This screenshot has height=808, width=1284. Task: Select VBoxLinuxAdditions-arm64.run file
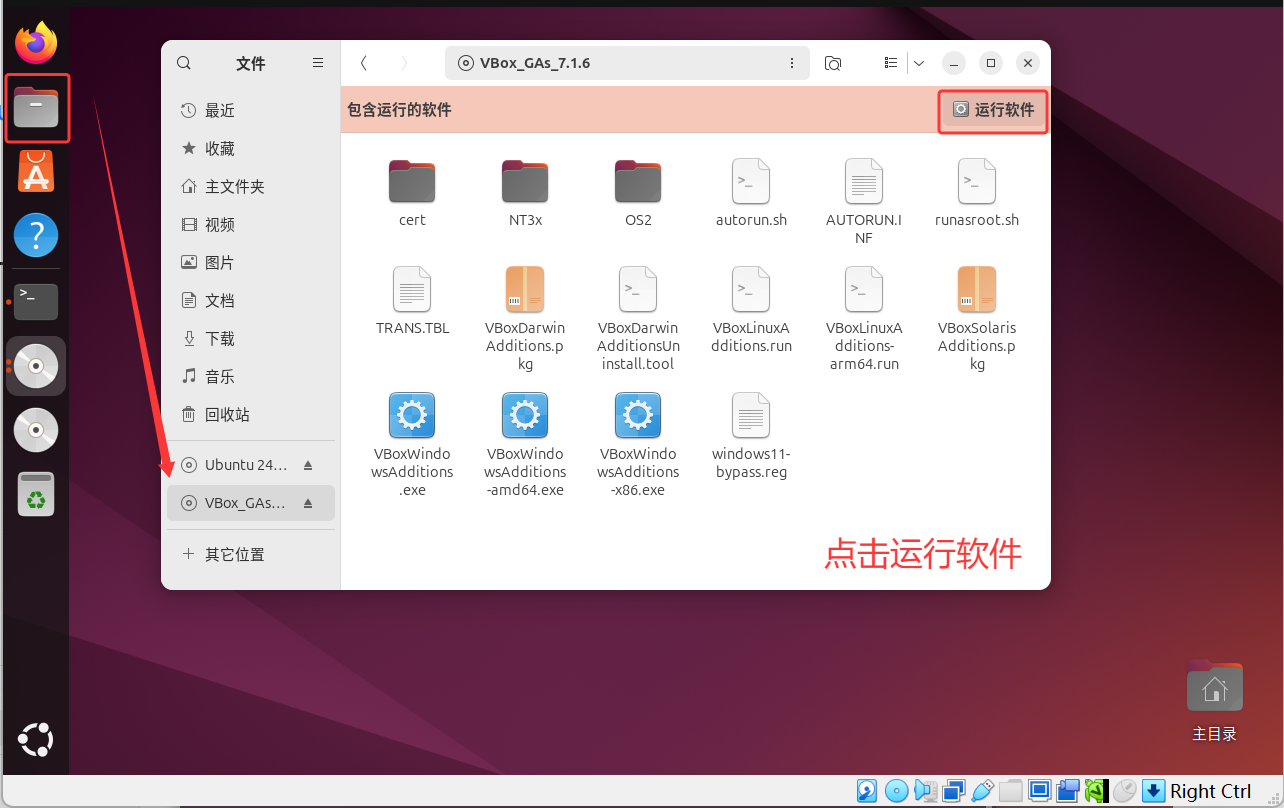pyautogui.click(x=864, y=319)
